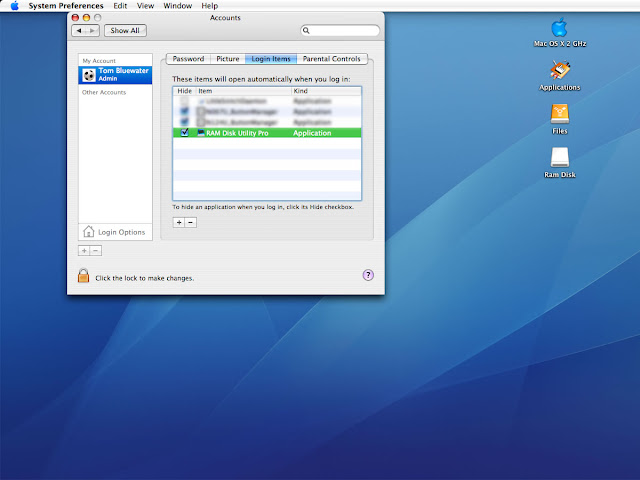Open Login Options
The image size is (640, 480).
click(115, 232)
